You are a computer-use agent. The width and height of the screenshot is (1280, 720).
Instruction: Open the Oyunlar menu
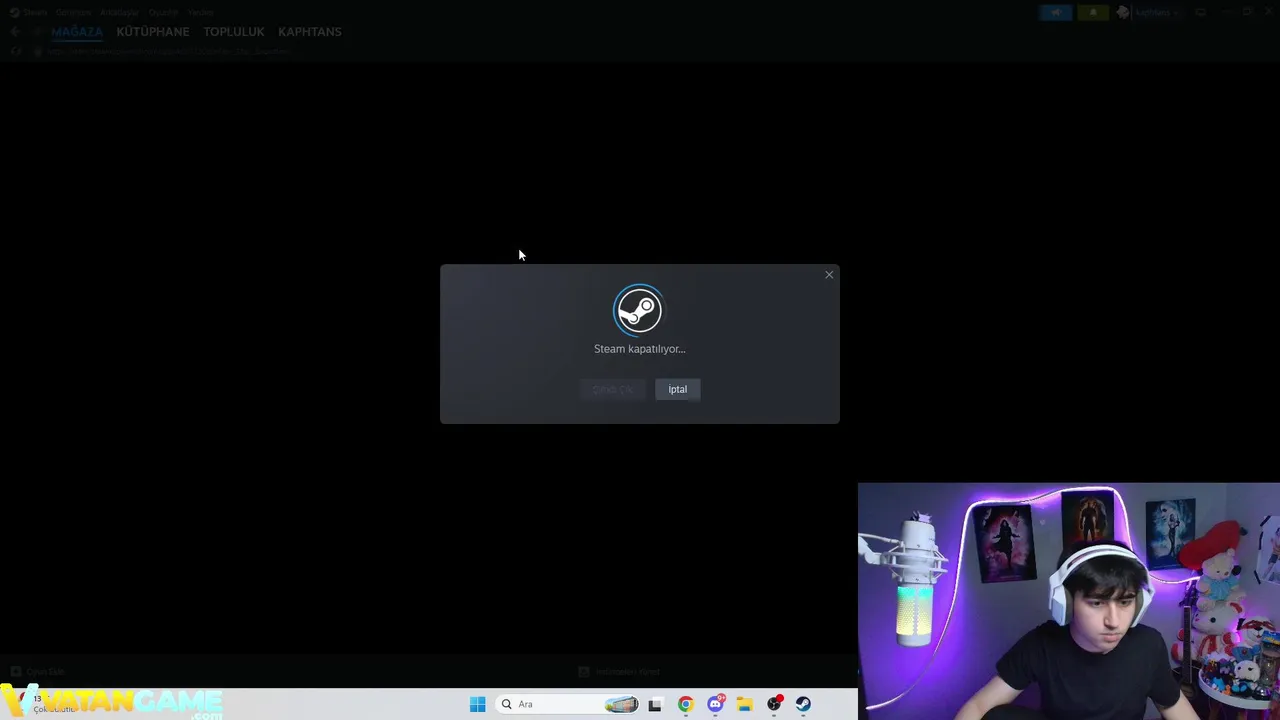(x=163, y=13)
